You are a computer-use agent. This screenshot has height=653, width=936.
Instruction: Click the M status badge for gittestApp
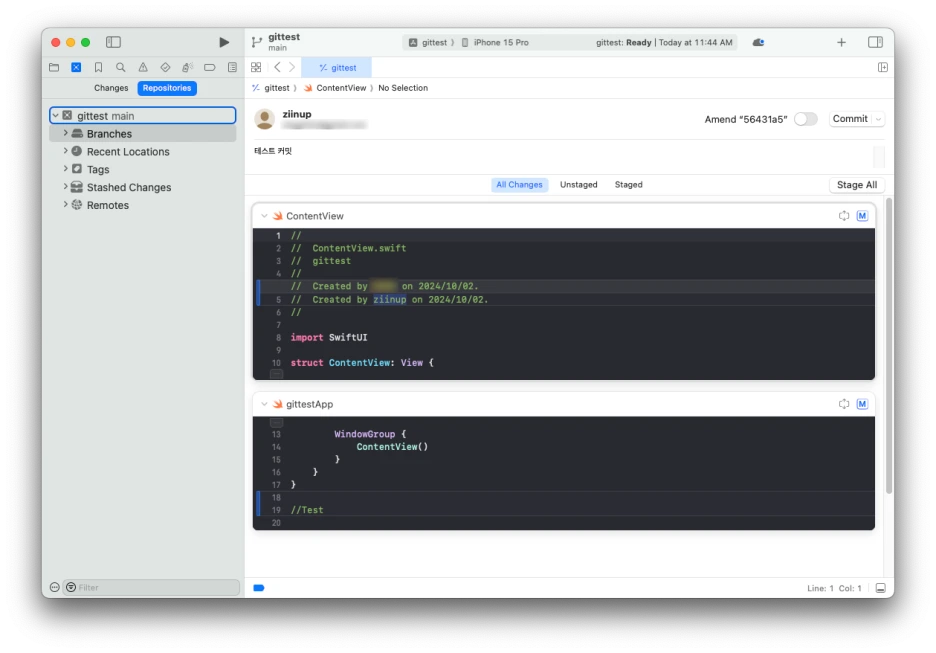click(862, 404)
